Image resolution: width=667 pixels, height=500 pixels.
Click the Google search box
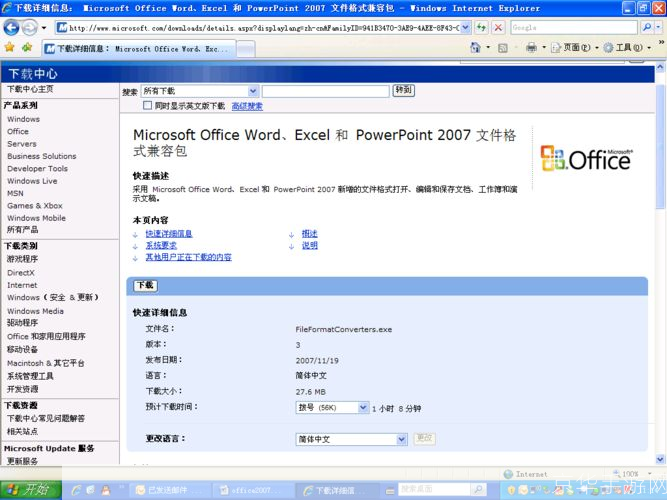click(x=573, y=28)
